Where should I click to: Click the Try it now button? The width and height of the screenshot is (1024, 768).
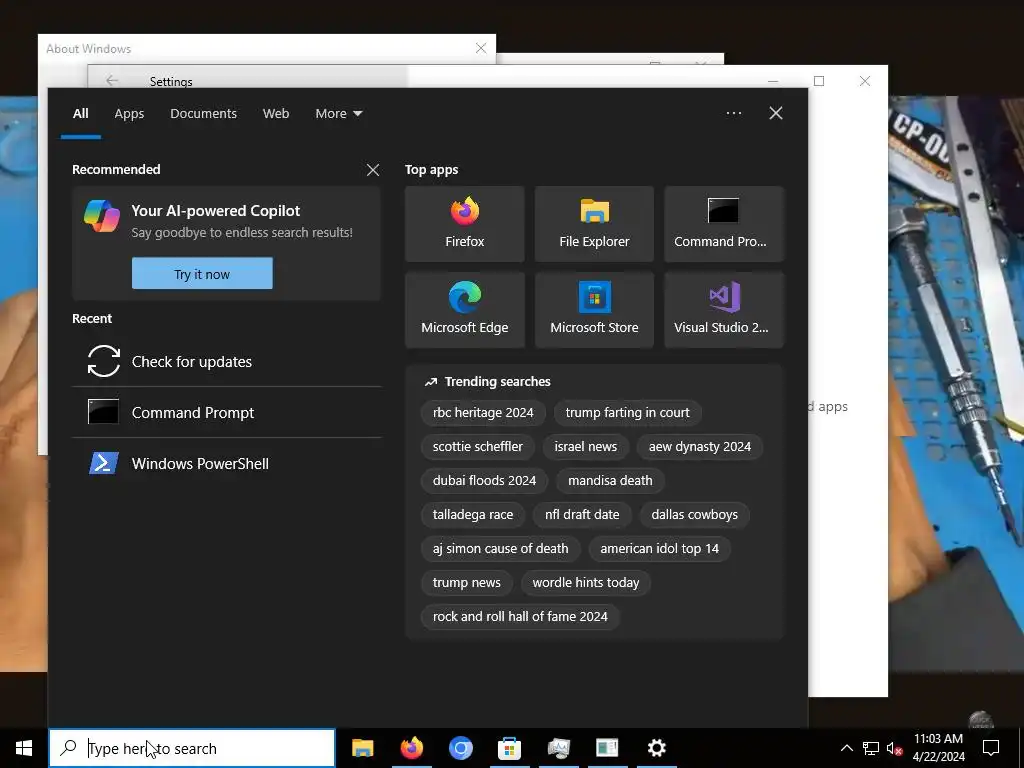tap(202, 274)
